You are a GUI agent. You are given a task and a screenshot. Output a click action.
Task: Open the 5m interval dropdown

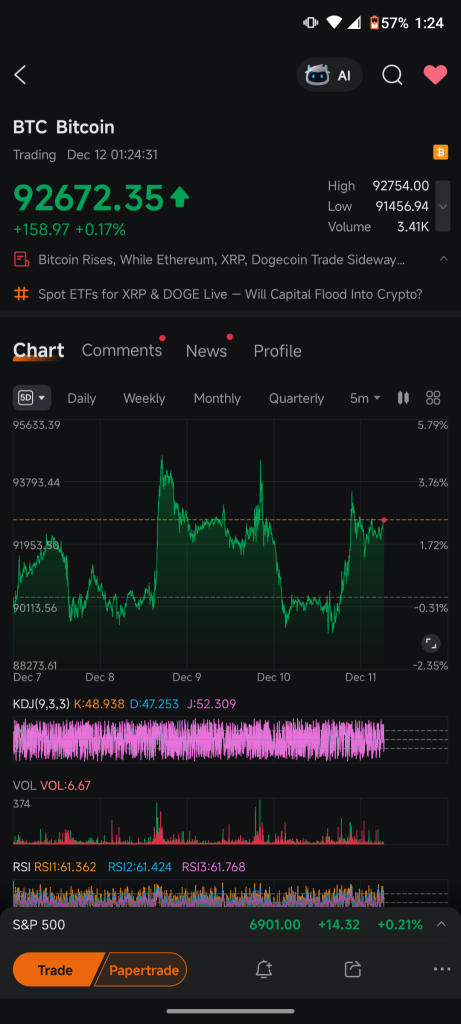tap(365, 398)
